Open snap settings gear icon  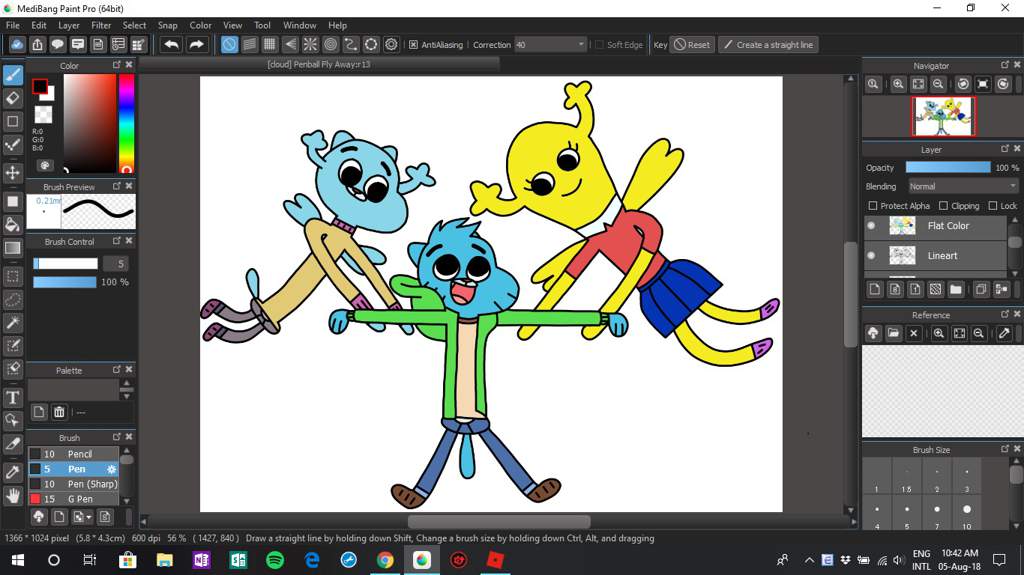(x=391, y=44)
